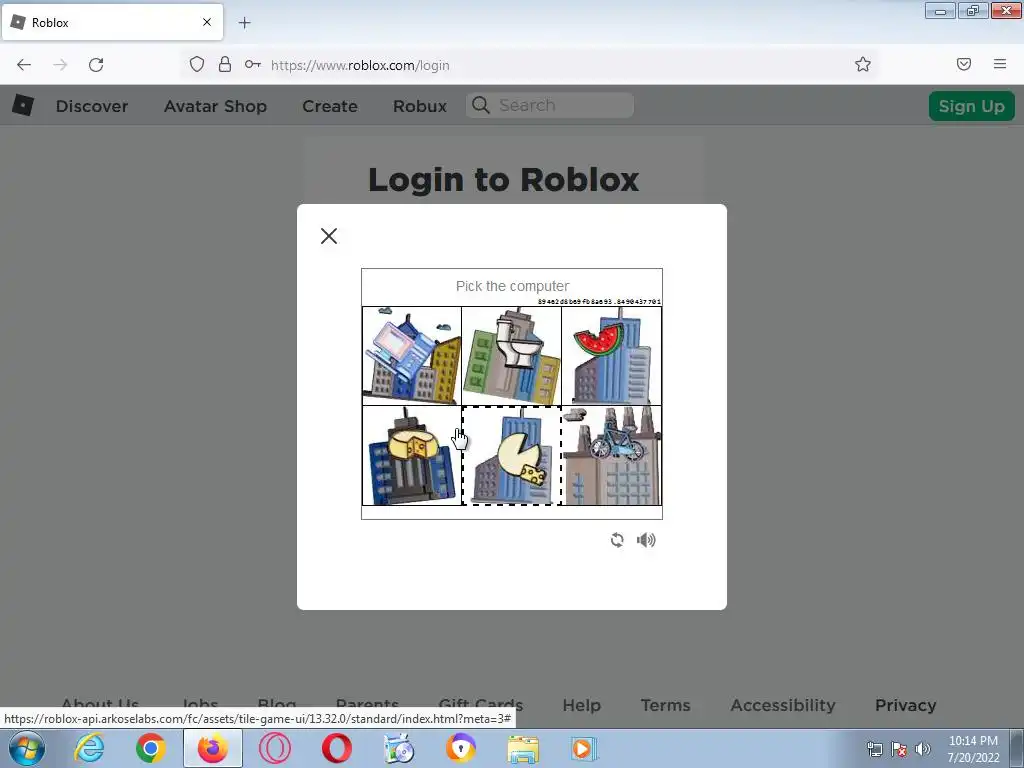Open the Action Center flag icon
The width and height of the screenshot is (1024, 768).
[x=899, y=749]
